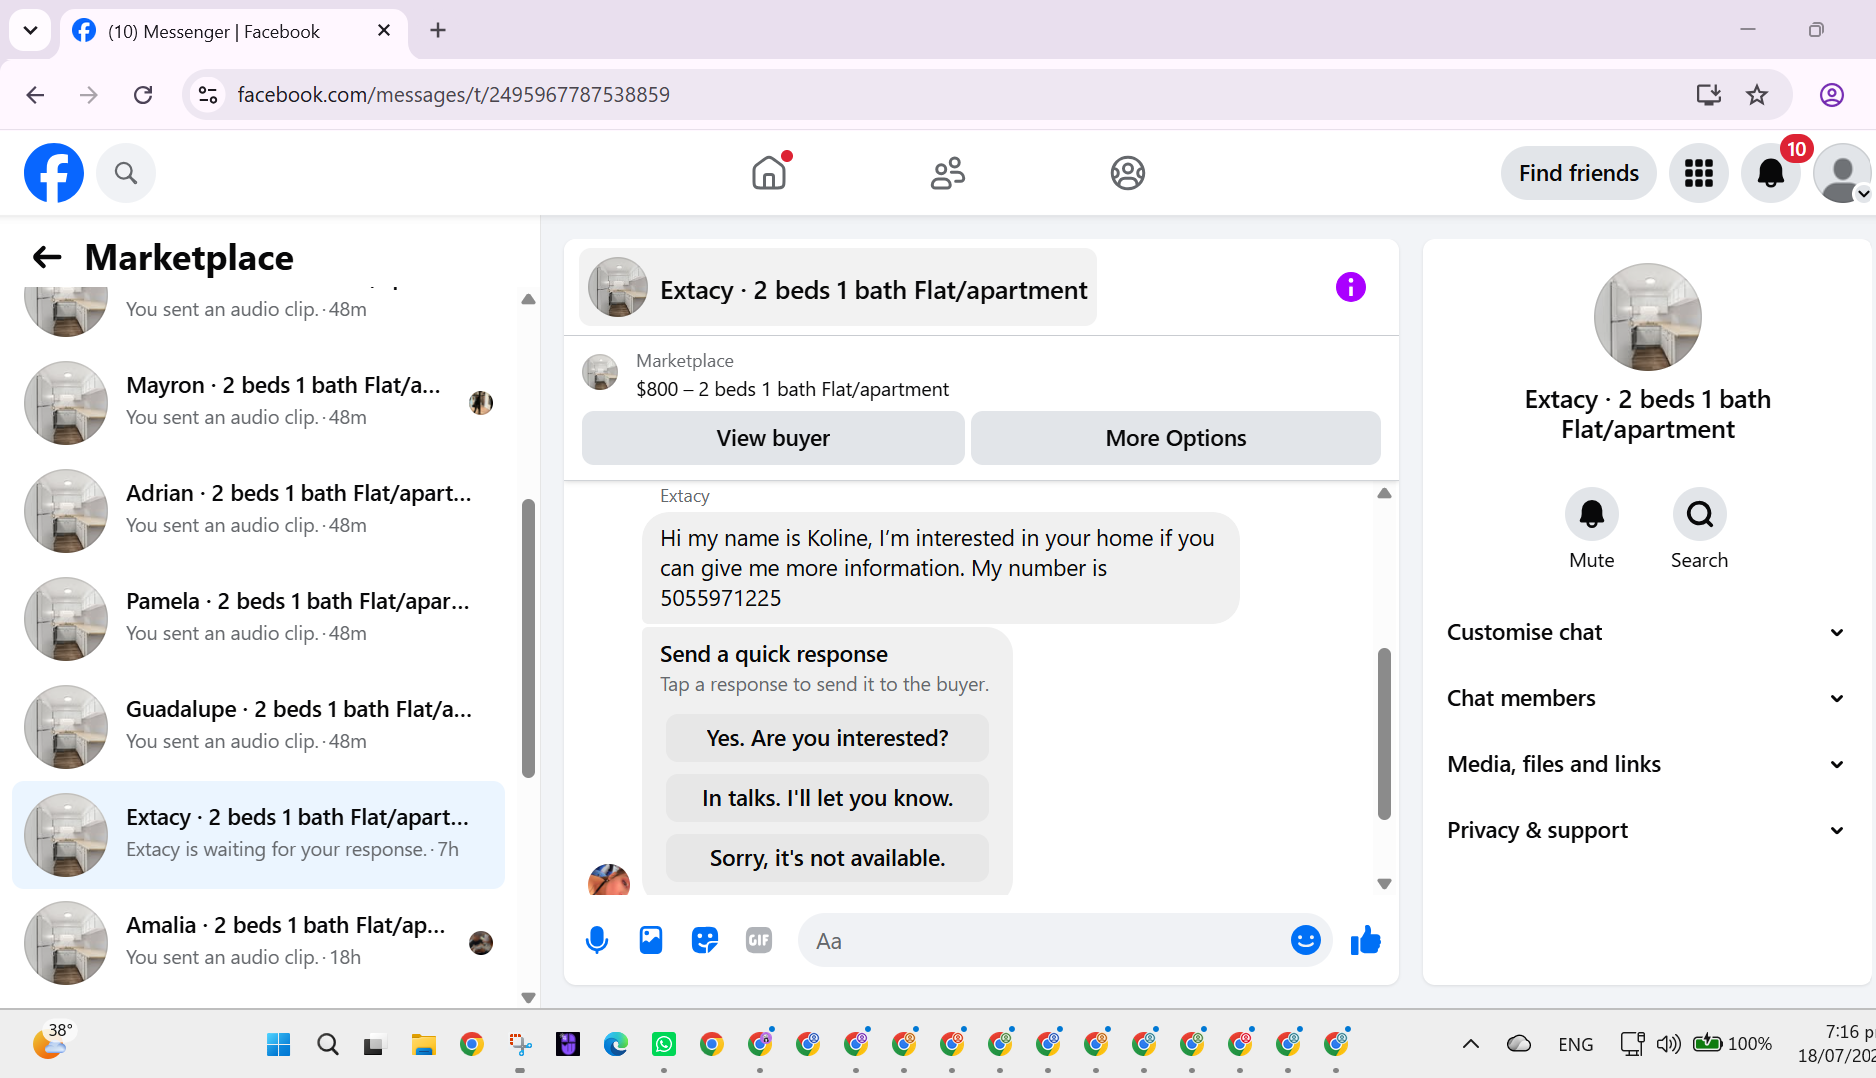
Task: Show hidden system tray icons
Action: point(1470,1044)
